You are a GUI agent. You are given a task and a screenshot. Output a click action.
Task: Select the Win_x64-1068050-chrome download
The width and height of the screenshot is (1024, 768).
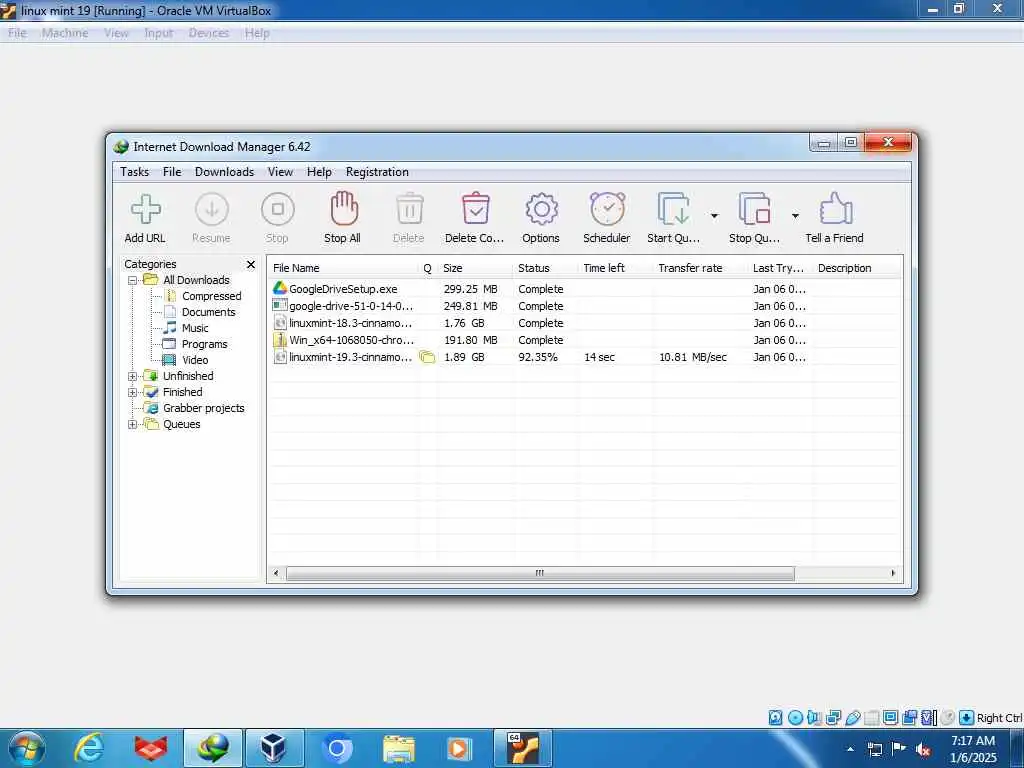(x=584, y=340)
